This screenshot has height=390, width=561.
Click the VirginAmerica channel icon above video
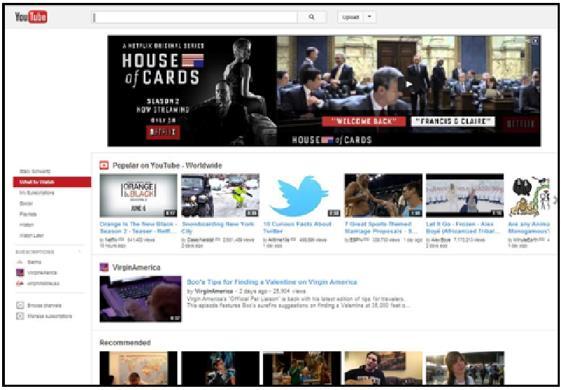(x=104, y=267)
